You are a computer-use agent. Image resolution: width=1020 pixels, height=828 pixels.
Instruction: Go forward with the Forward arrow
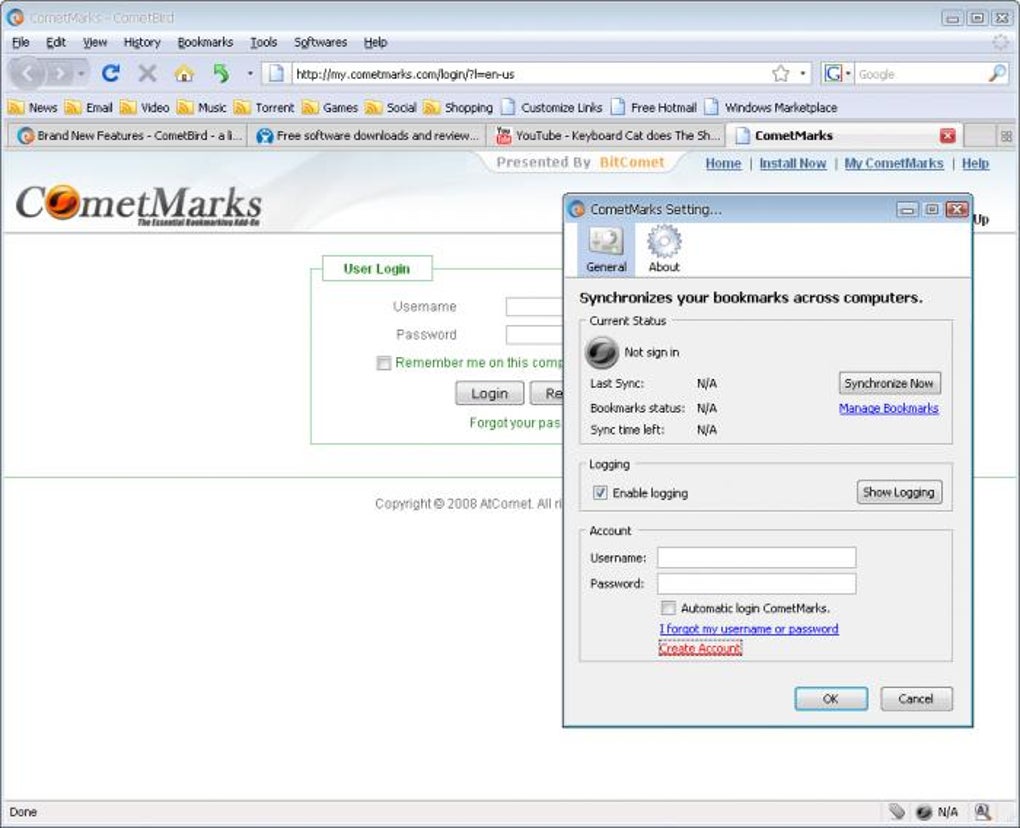pos(59,73)
